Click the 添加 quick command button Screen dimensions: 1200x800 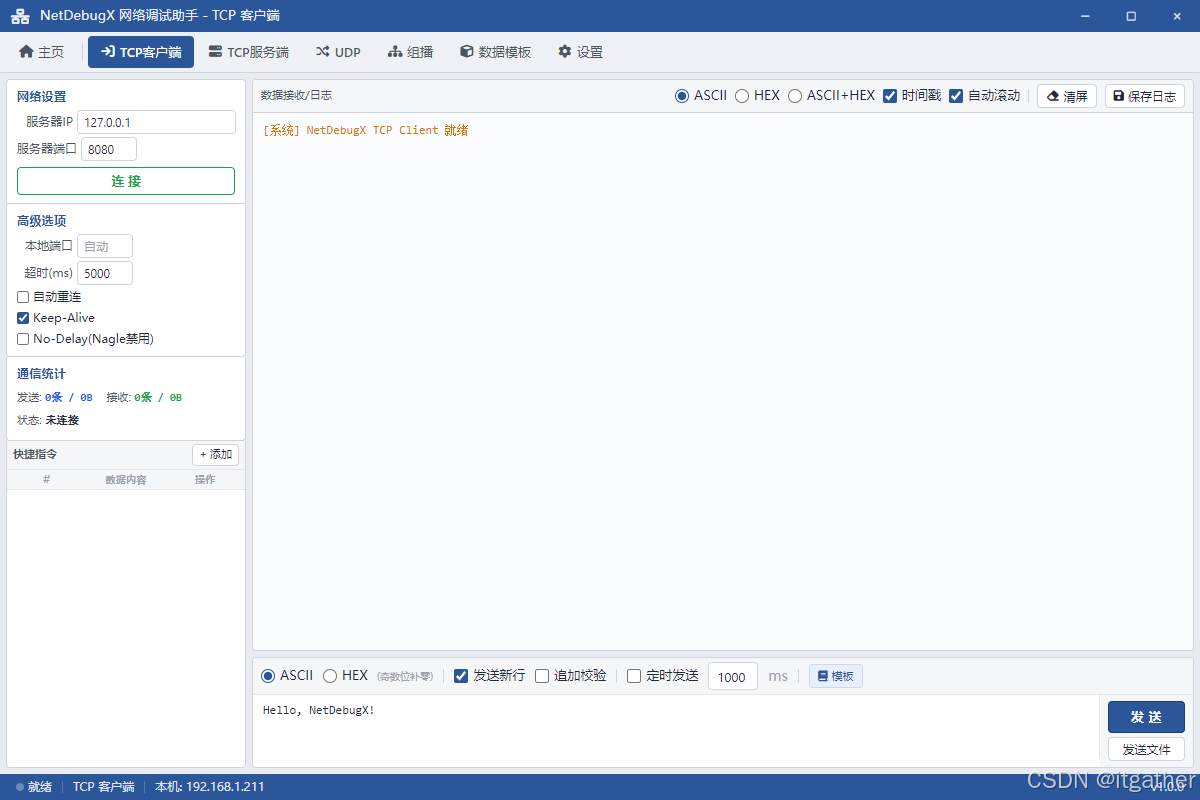(x=215, y=455)
